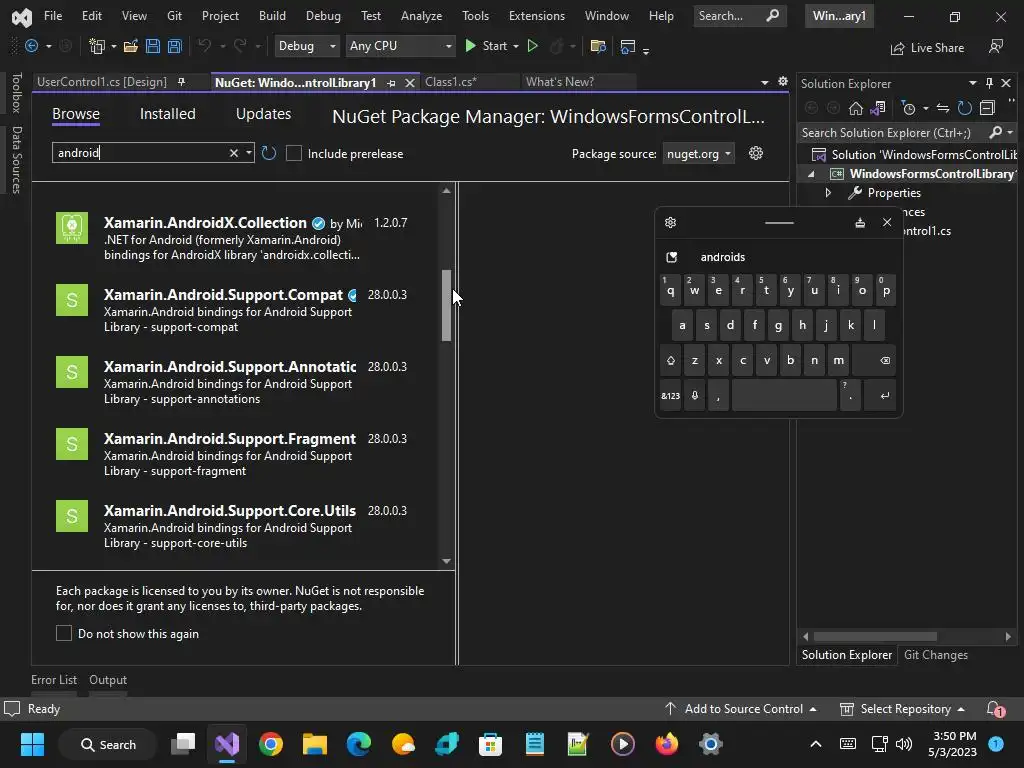This screenshot has height=768, width=1024.
Task: Switch to the Updates tab
Action: pos(263,114)
